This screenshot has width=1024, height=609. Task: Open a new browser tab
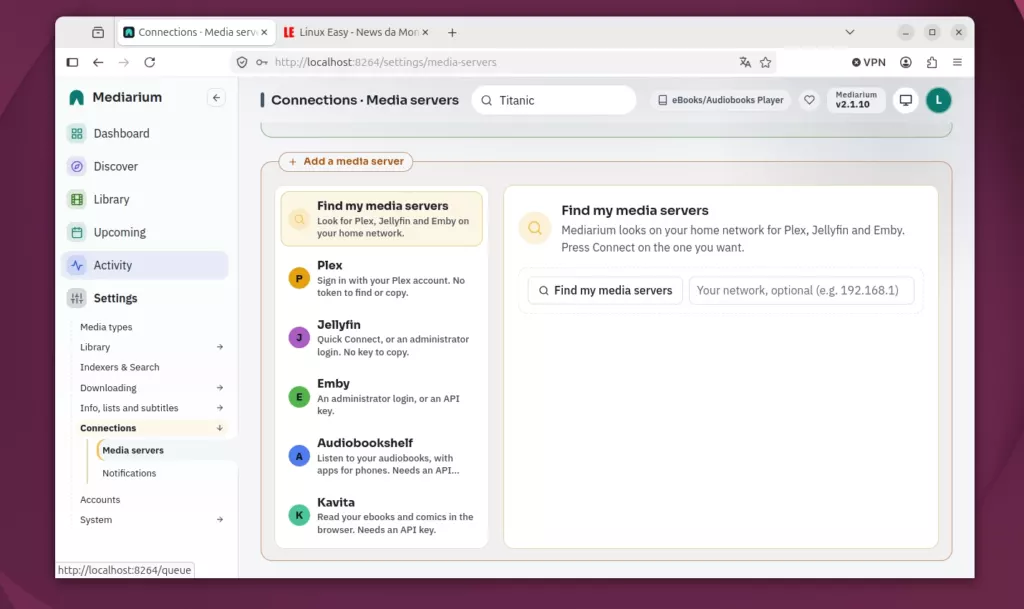click(x=452, y=33)
